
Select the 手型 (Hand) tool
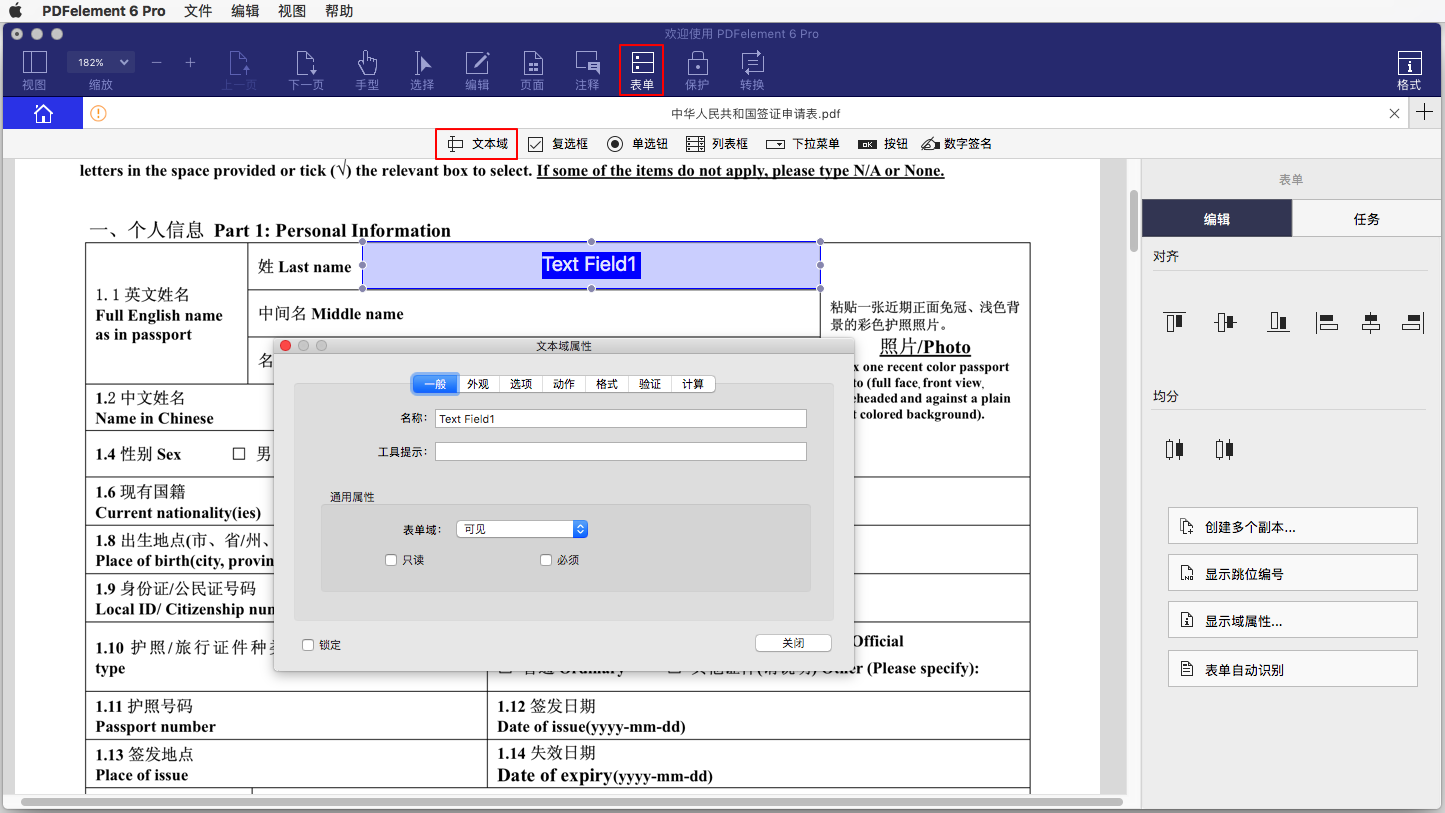(x=367, y=68)
